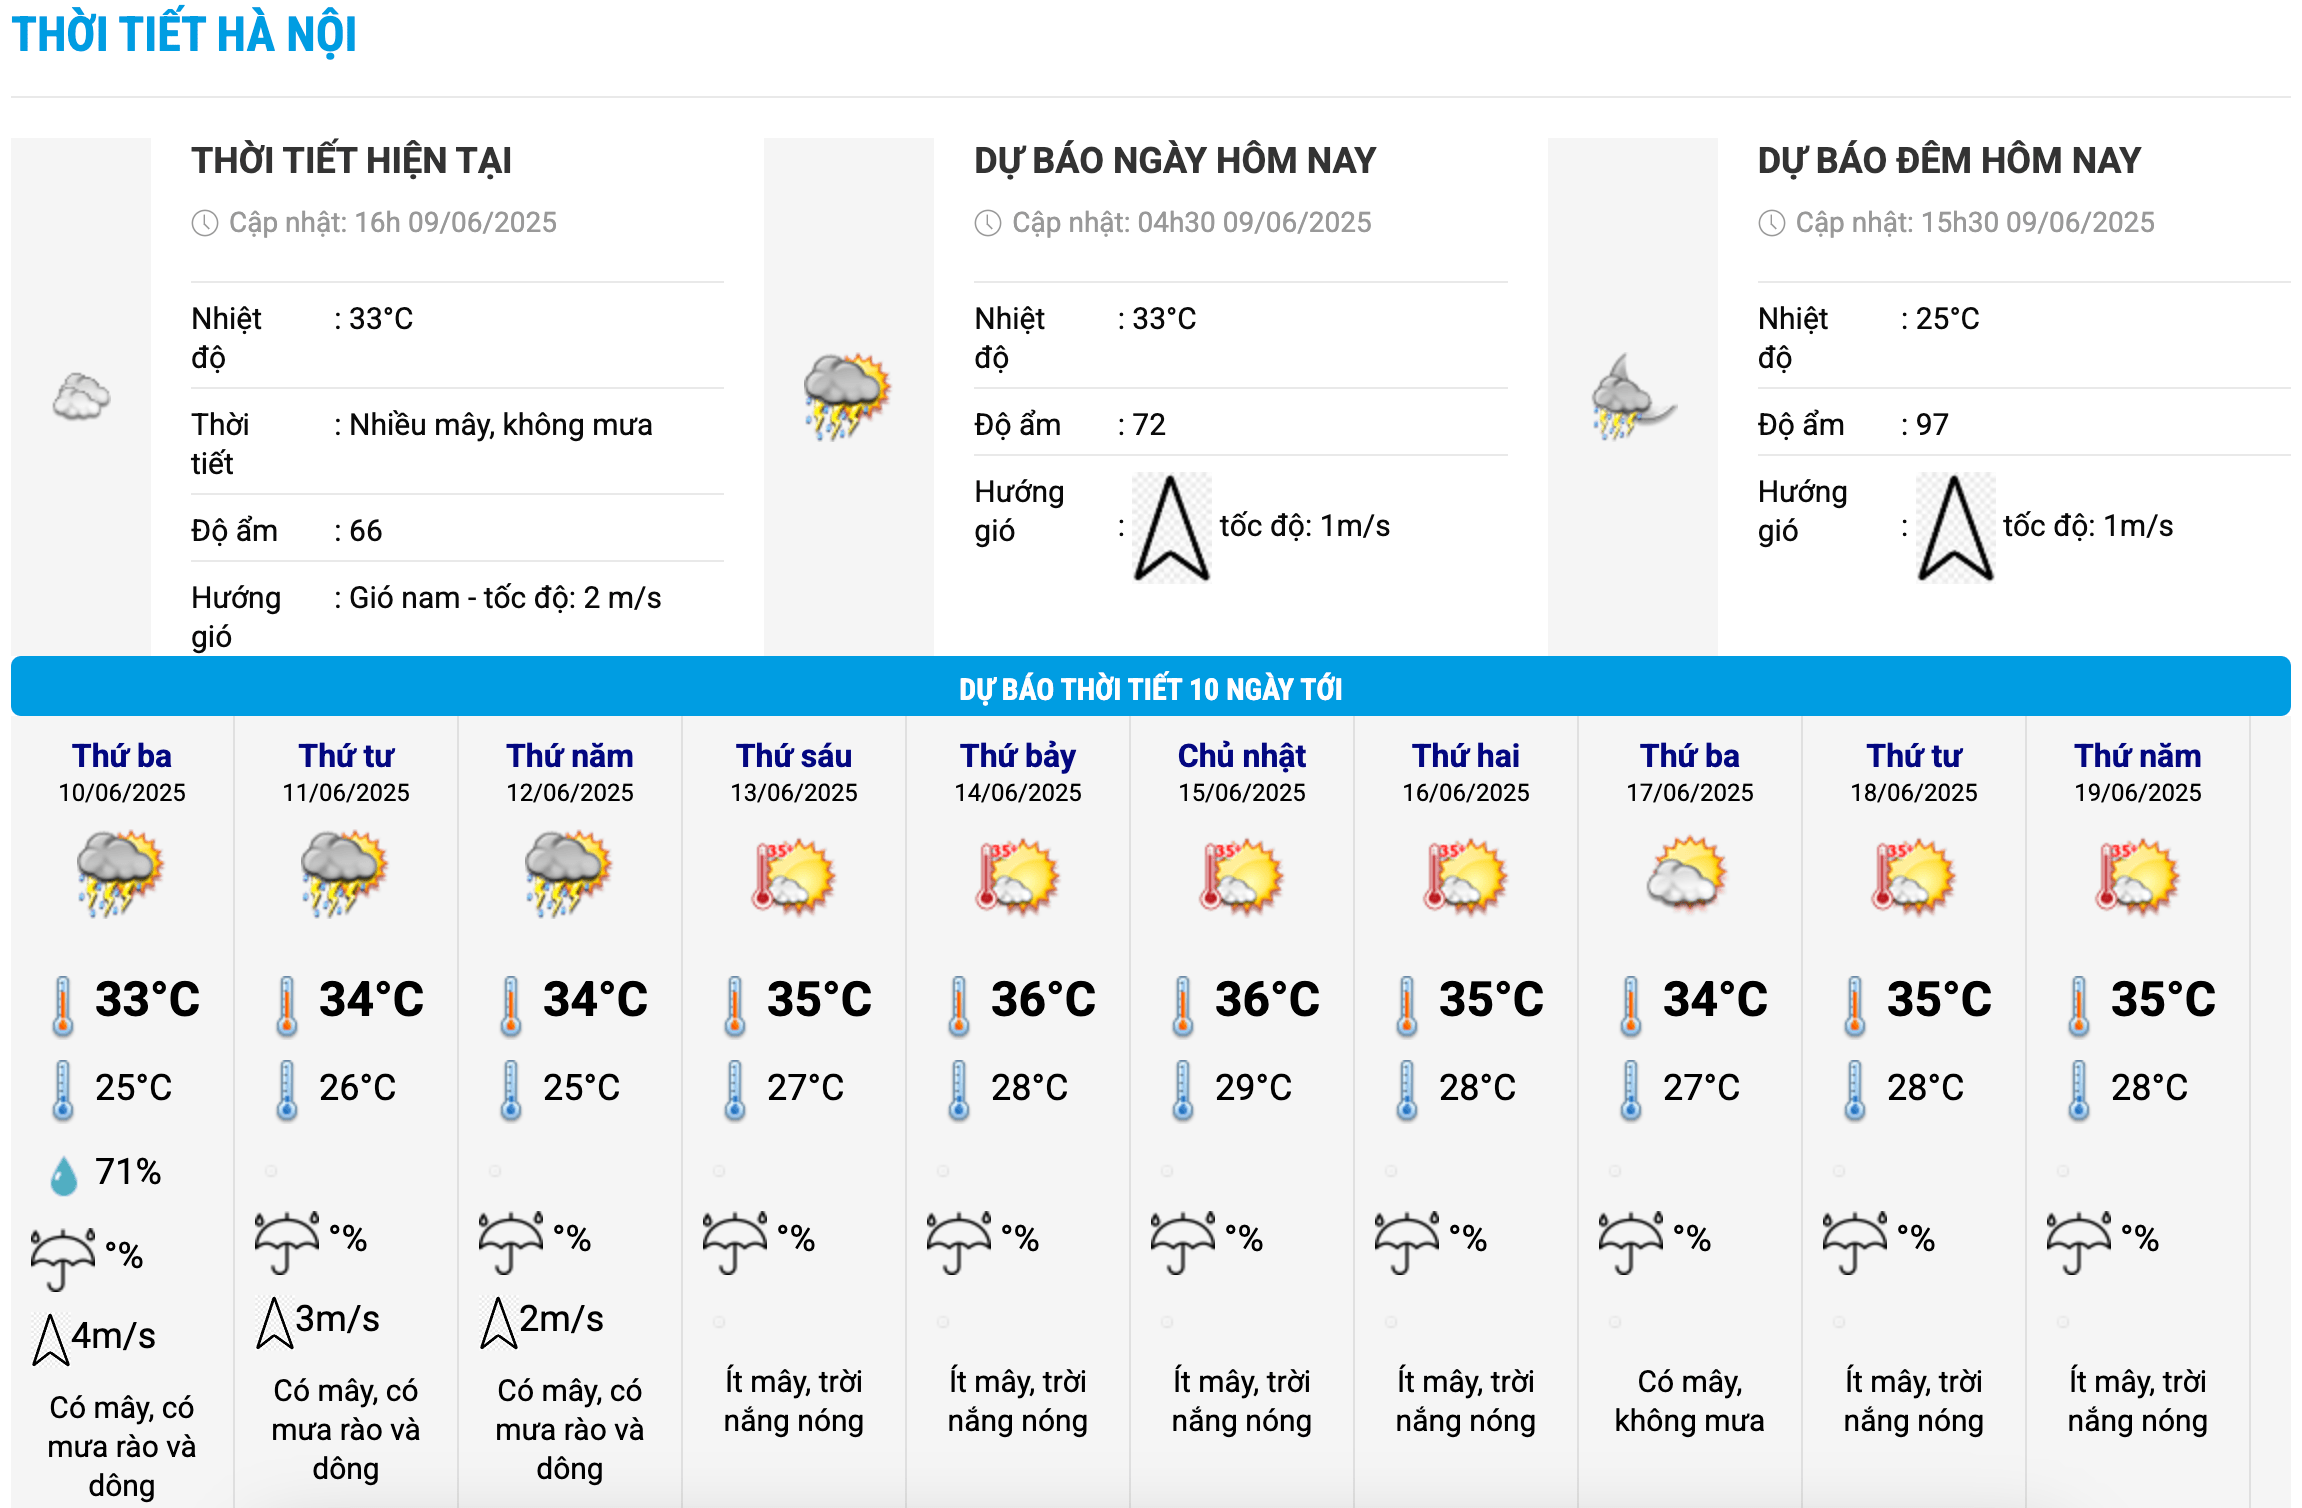Click the cloudy current weather icon

81,397
